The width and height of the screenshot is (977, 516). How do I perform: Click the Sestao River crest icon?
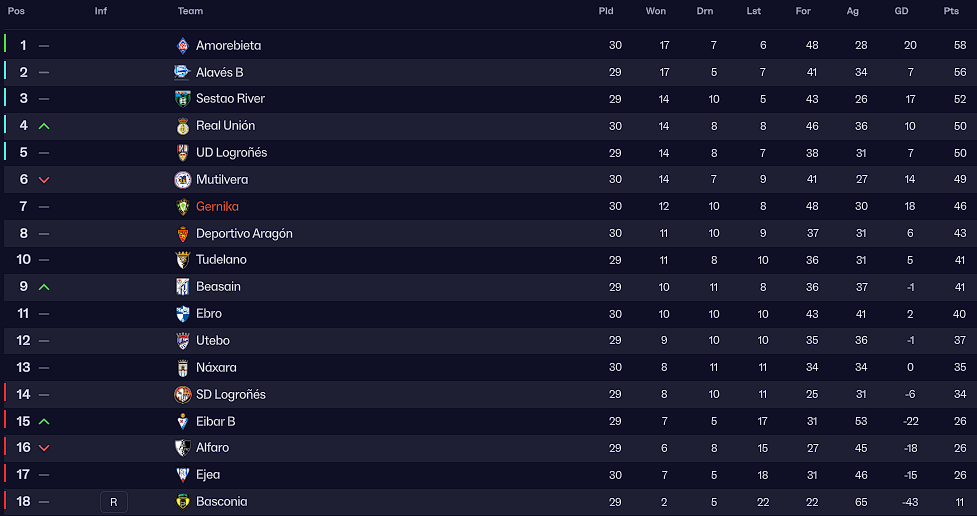[183, 99]
